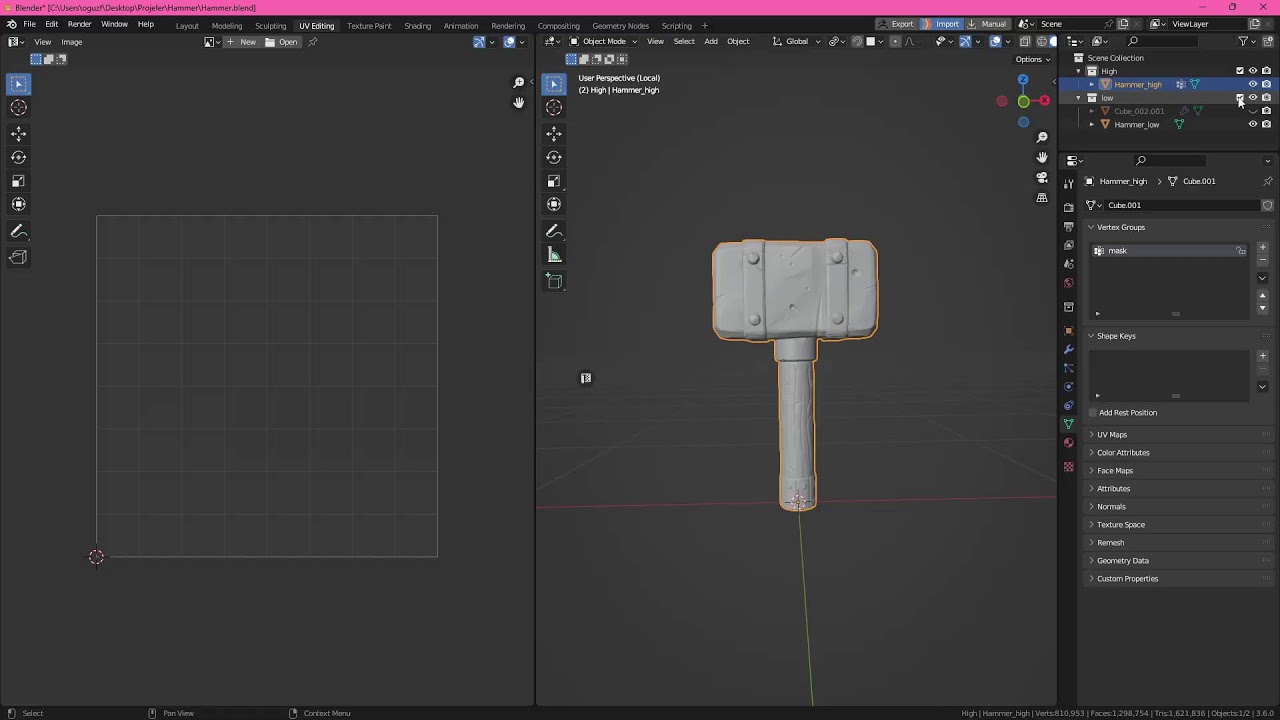Viewport: 1280px width, 720px height.
Task: Hide Hammer_low using its eye icon
Action: [x=1253, y=124]
